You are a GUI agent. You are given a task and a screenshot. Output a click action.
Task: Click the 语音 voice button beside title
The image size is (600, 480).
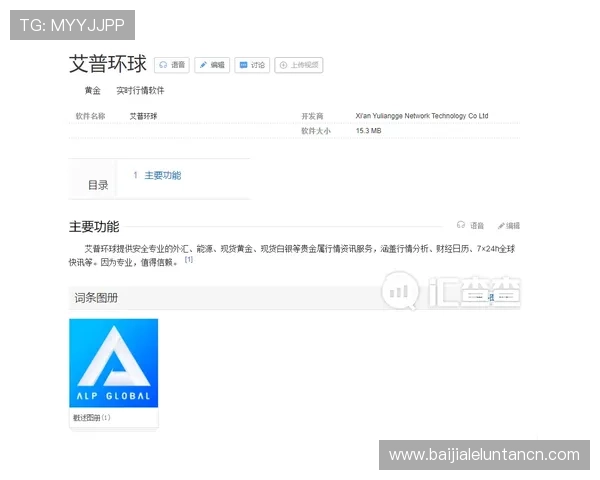172,65
